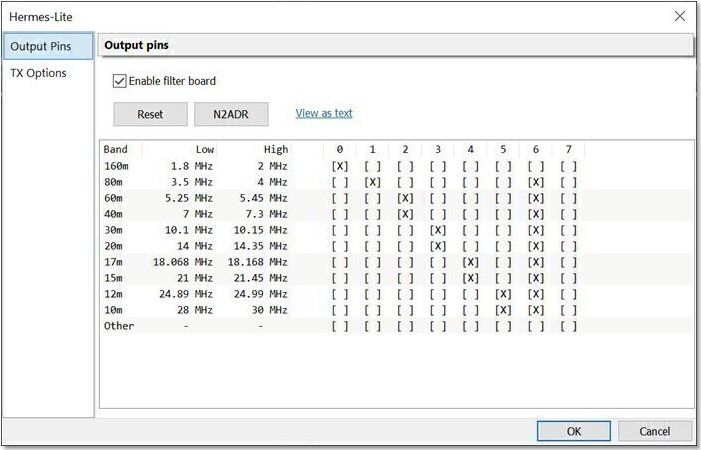Click the 7.3 MHz high frequency value
Image resolution: width=701 pixels, height=450 pixels.
(266, 214)
